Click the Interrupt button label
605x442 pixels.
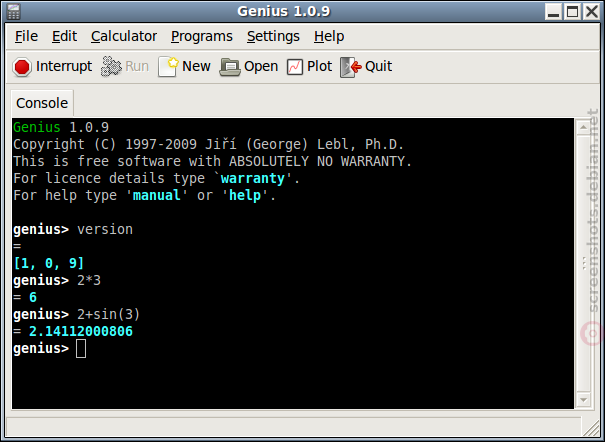pyautogui.click(x=64, y=66)
